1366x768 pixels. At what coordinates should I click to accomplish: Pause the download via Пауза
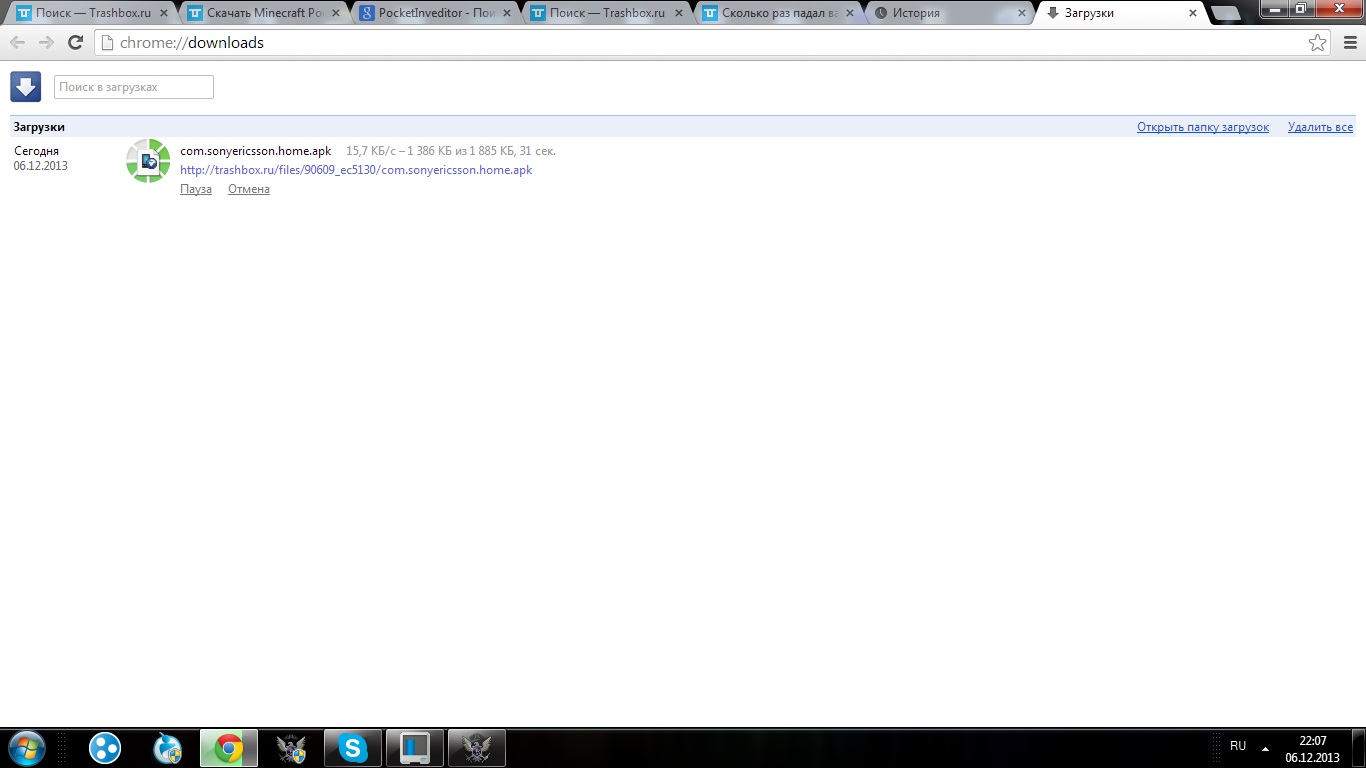coord(196,189)
